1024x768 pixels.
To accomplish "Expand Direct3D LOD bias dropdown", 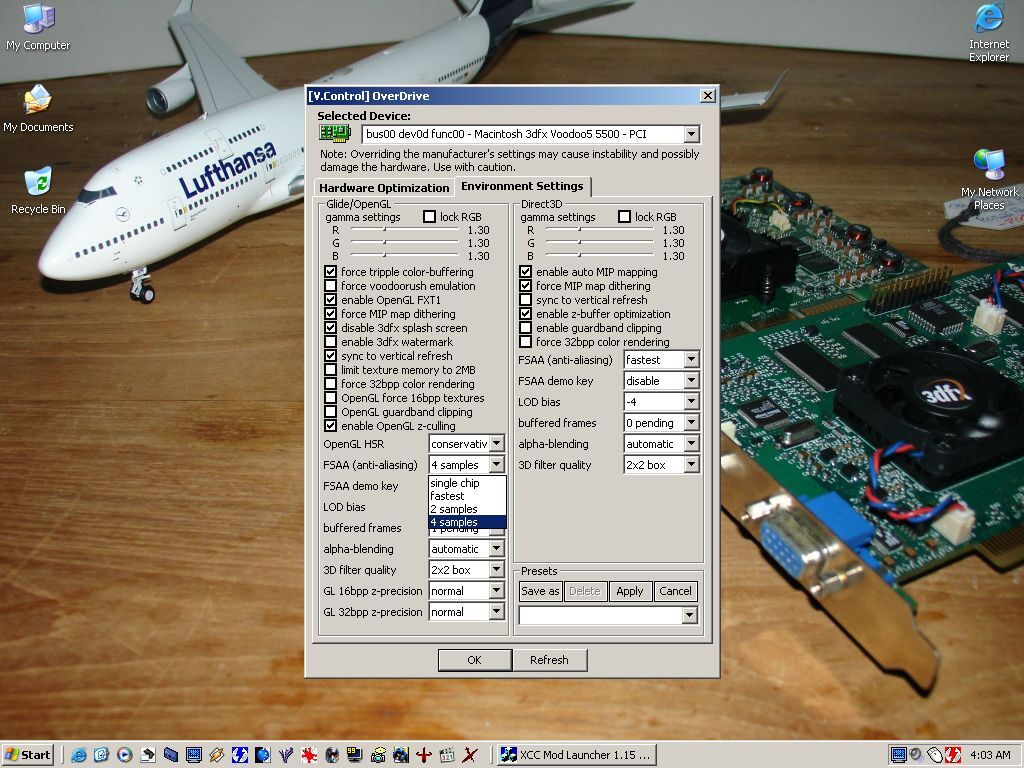I will 692,402.
